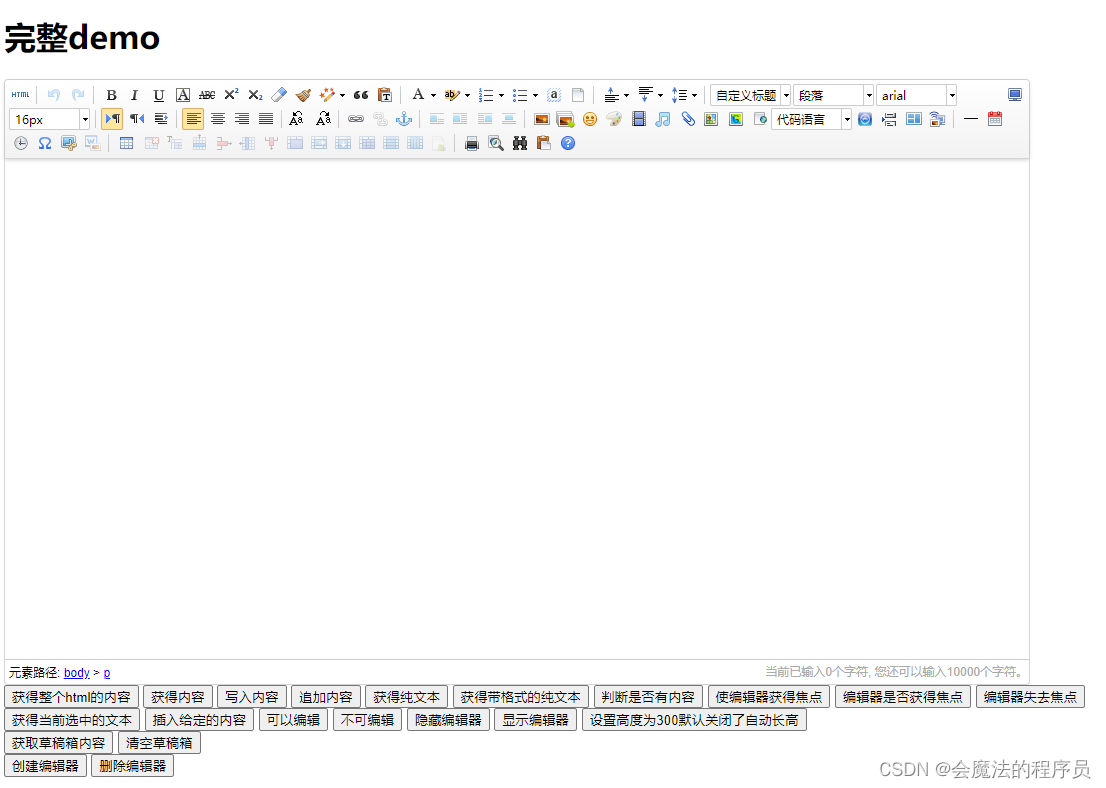Image resolution: width=1106 pixels, height=788 pixels.
Task: Click 获得内容 button
Action: point(178,697)
